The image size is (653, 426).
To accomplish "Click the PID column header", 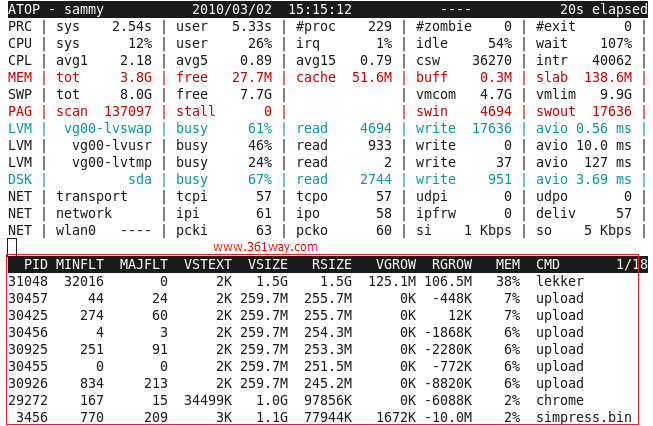I will pos(36,264).
